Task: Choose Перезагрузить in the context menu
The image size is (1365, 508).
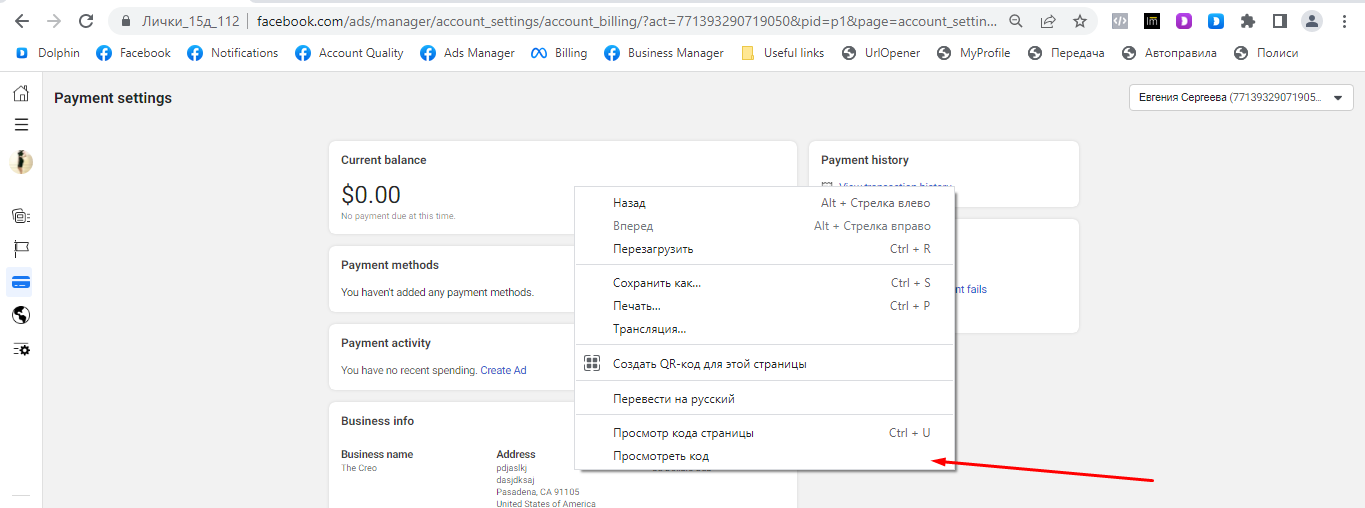Action: (x=765, y=249)
